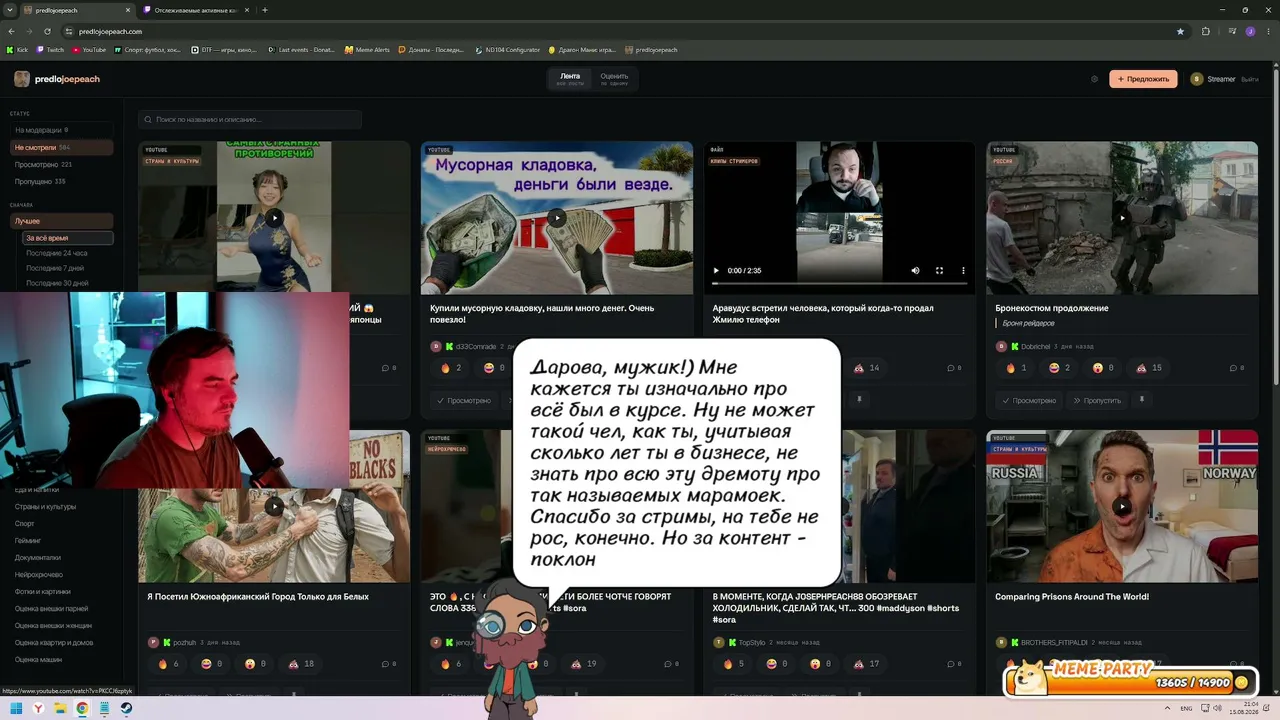Open comments on streamer clip post
This screenshot has width=1280, height=720.
pyautogui.click(x=954, y=368)
